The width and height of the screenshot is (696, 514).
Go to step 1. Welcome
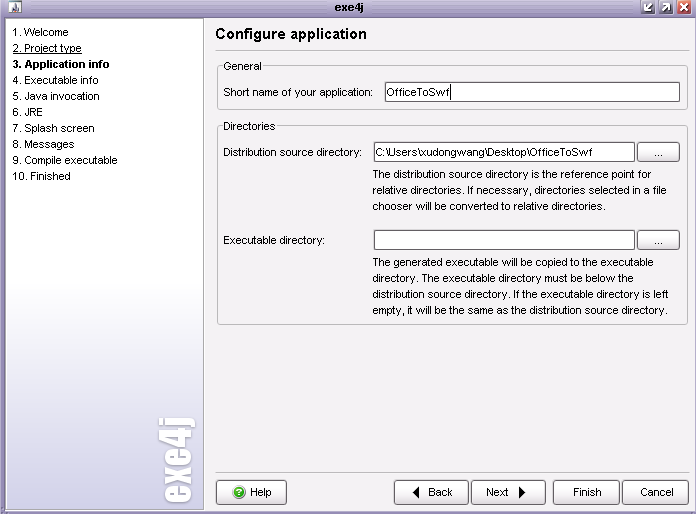tap(40, 32)
